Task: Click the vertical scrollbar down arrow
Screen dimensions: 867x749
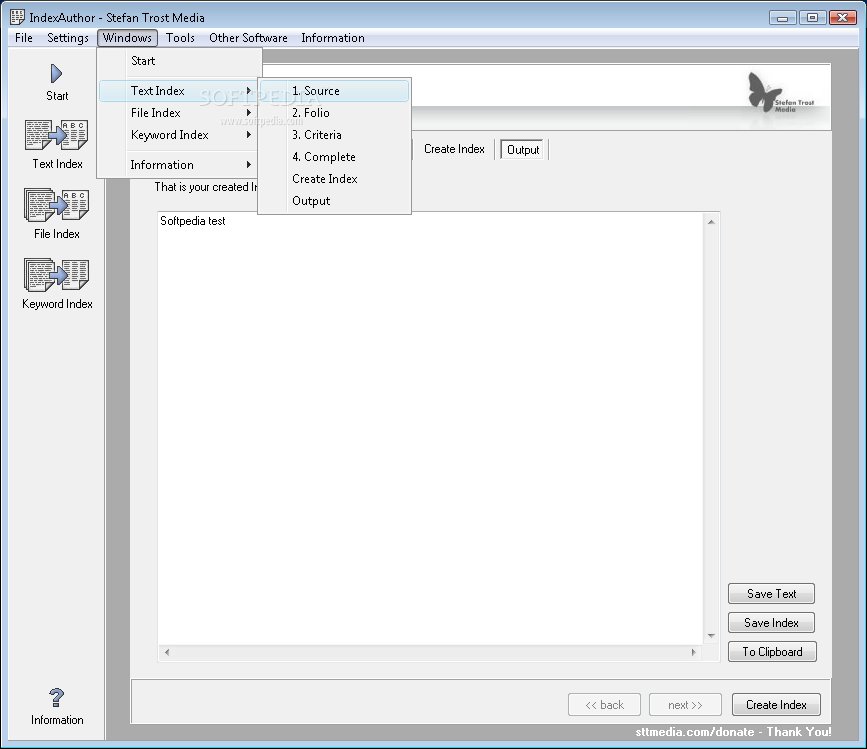Action: 711,636
